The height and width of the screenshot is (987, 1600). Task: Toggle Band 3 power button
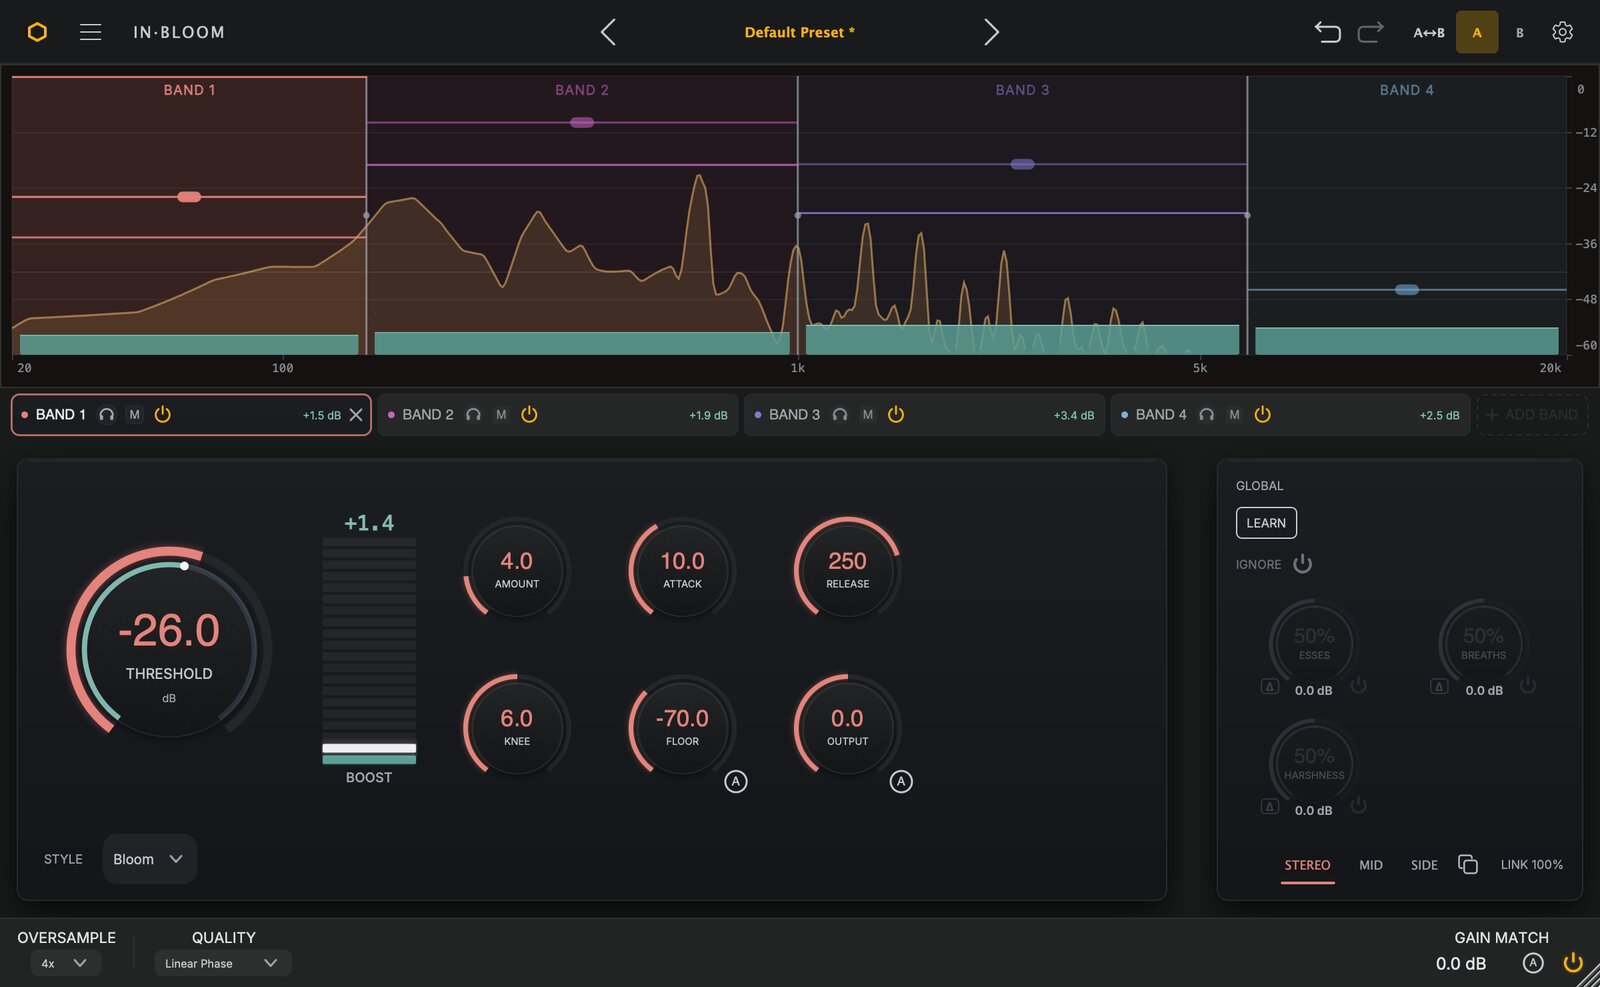[x=896, y=414]
